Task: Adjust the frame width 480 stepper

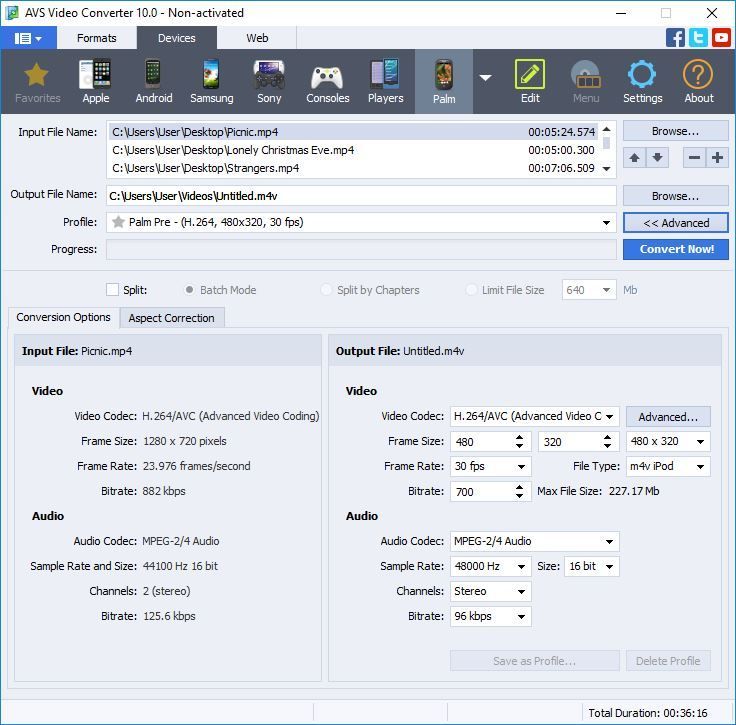Action: pos(519,441)
